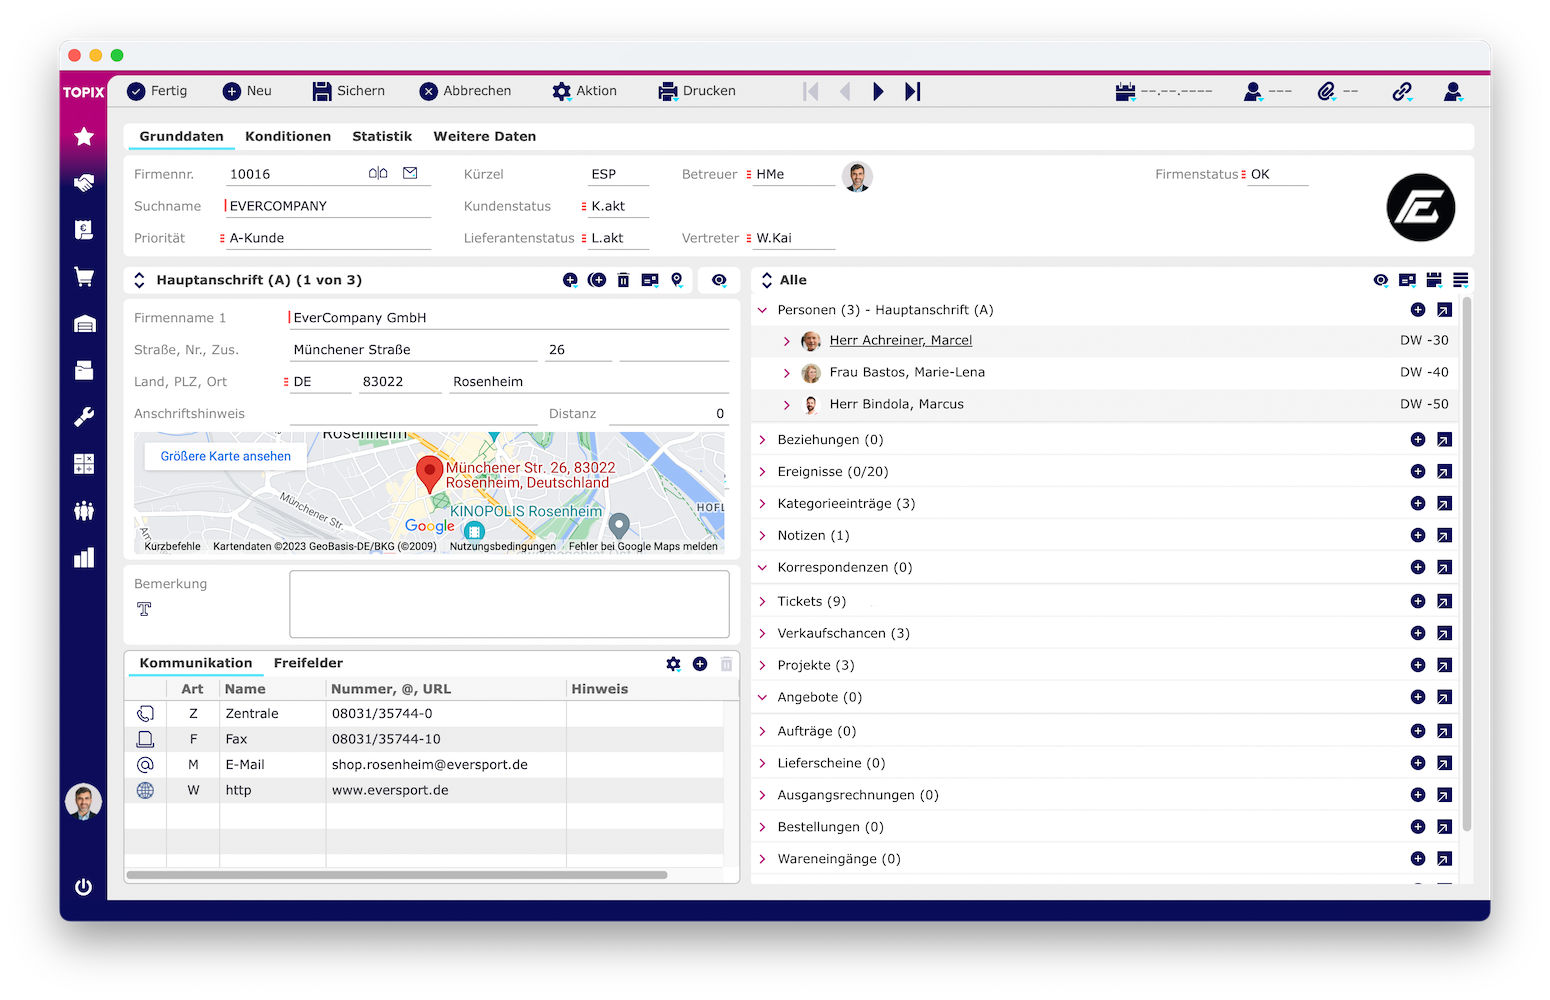Add a new Kommunikation entry with plus
Image resolution: width=1550 pixels, height=1000 pixels.
pos(700,664)
